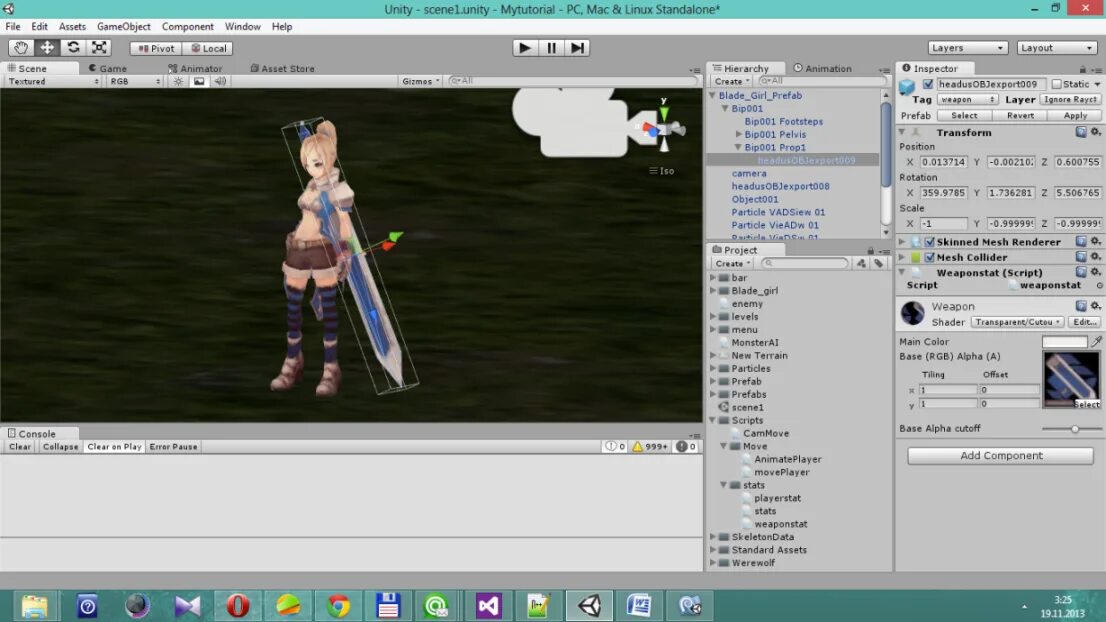The width and height of the screenshot is (1106, 622).
Task: Start Play mode
Action: [x=524, y=47]
